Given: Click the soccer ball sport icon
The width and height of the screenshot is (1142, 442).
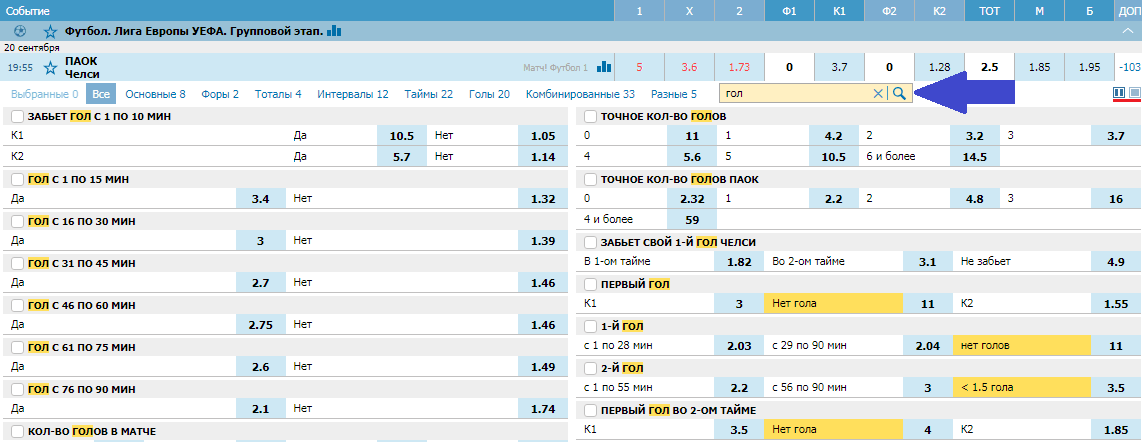Looking at the screenshot, I should click(20, 31).
